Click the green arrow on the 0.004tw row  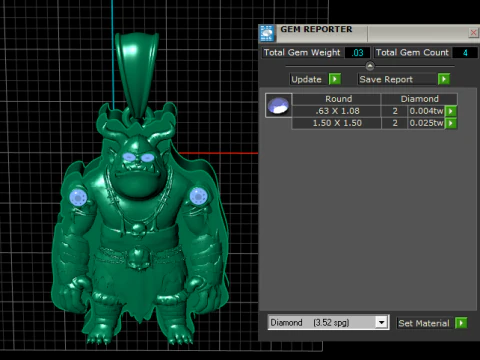pyautogui.click(x=451, y=111)
